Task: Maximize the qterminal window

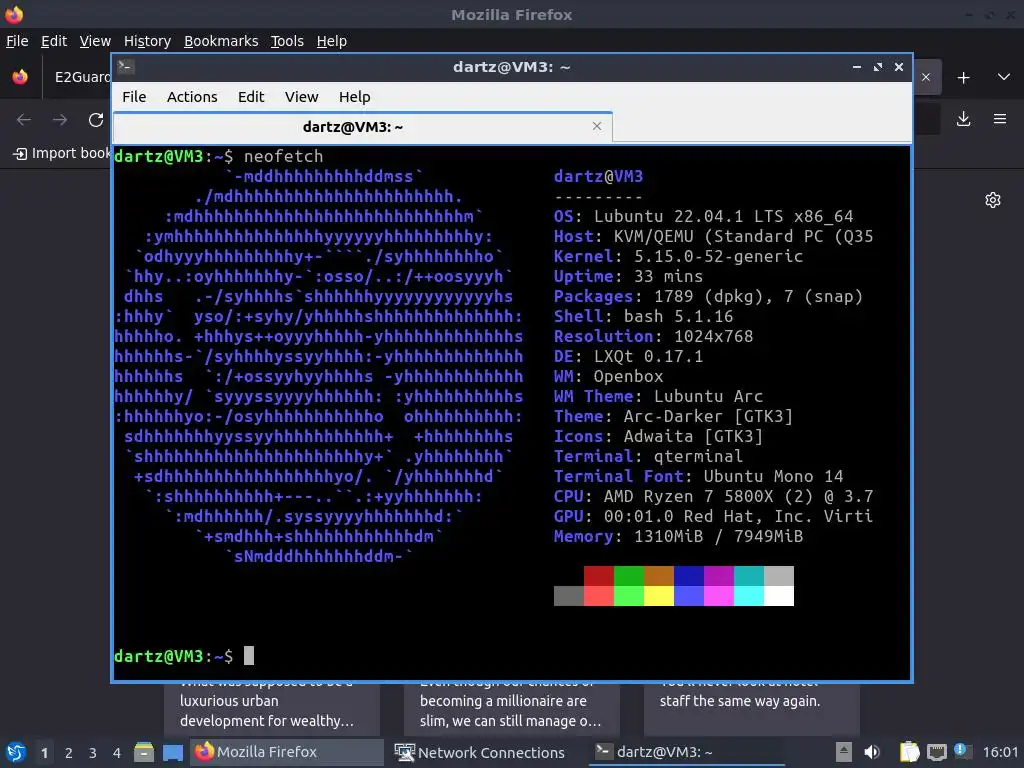Action: [x=878, y=67]
